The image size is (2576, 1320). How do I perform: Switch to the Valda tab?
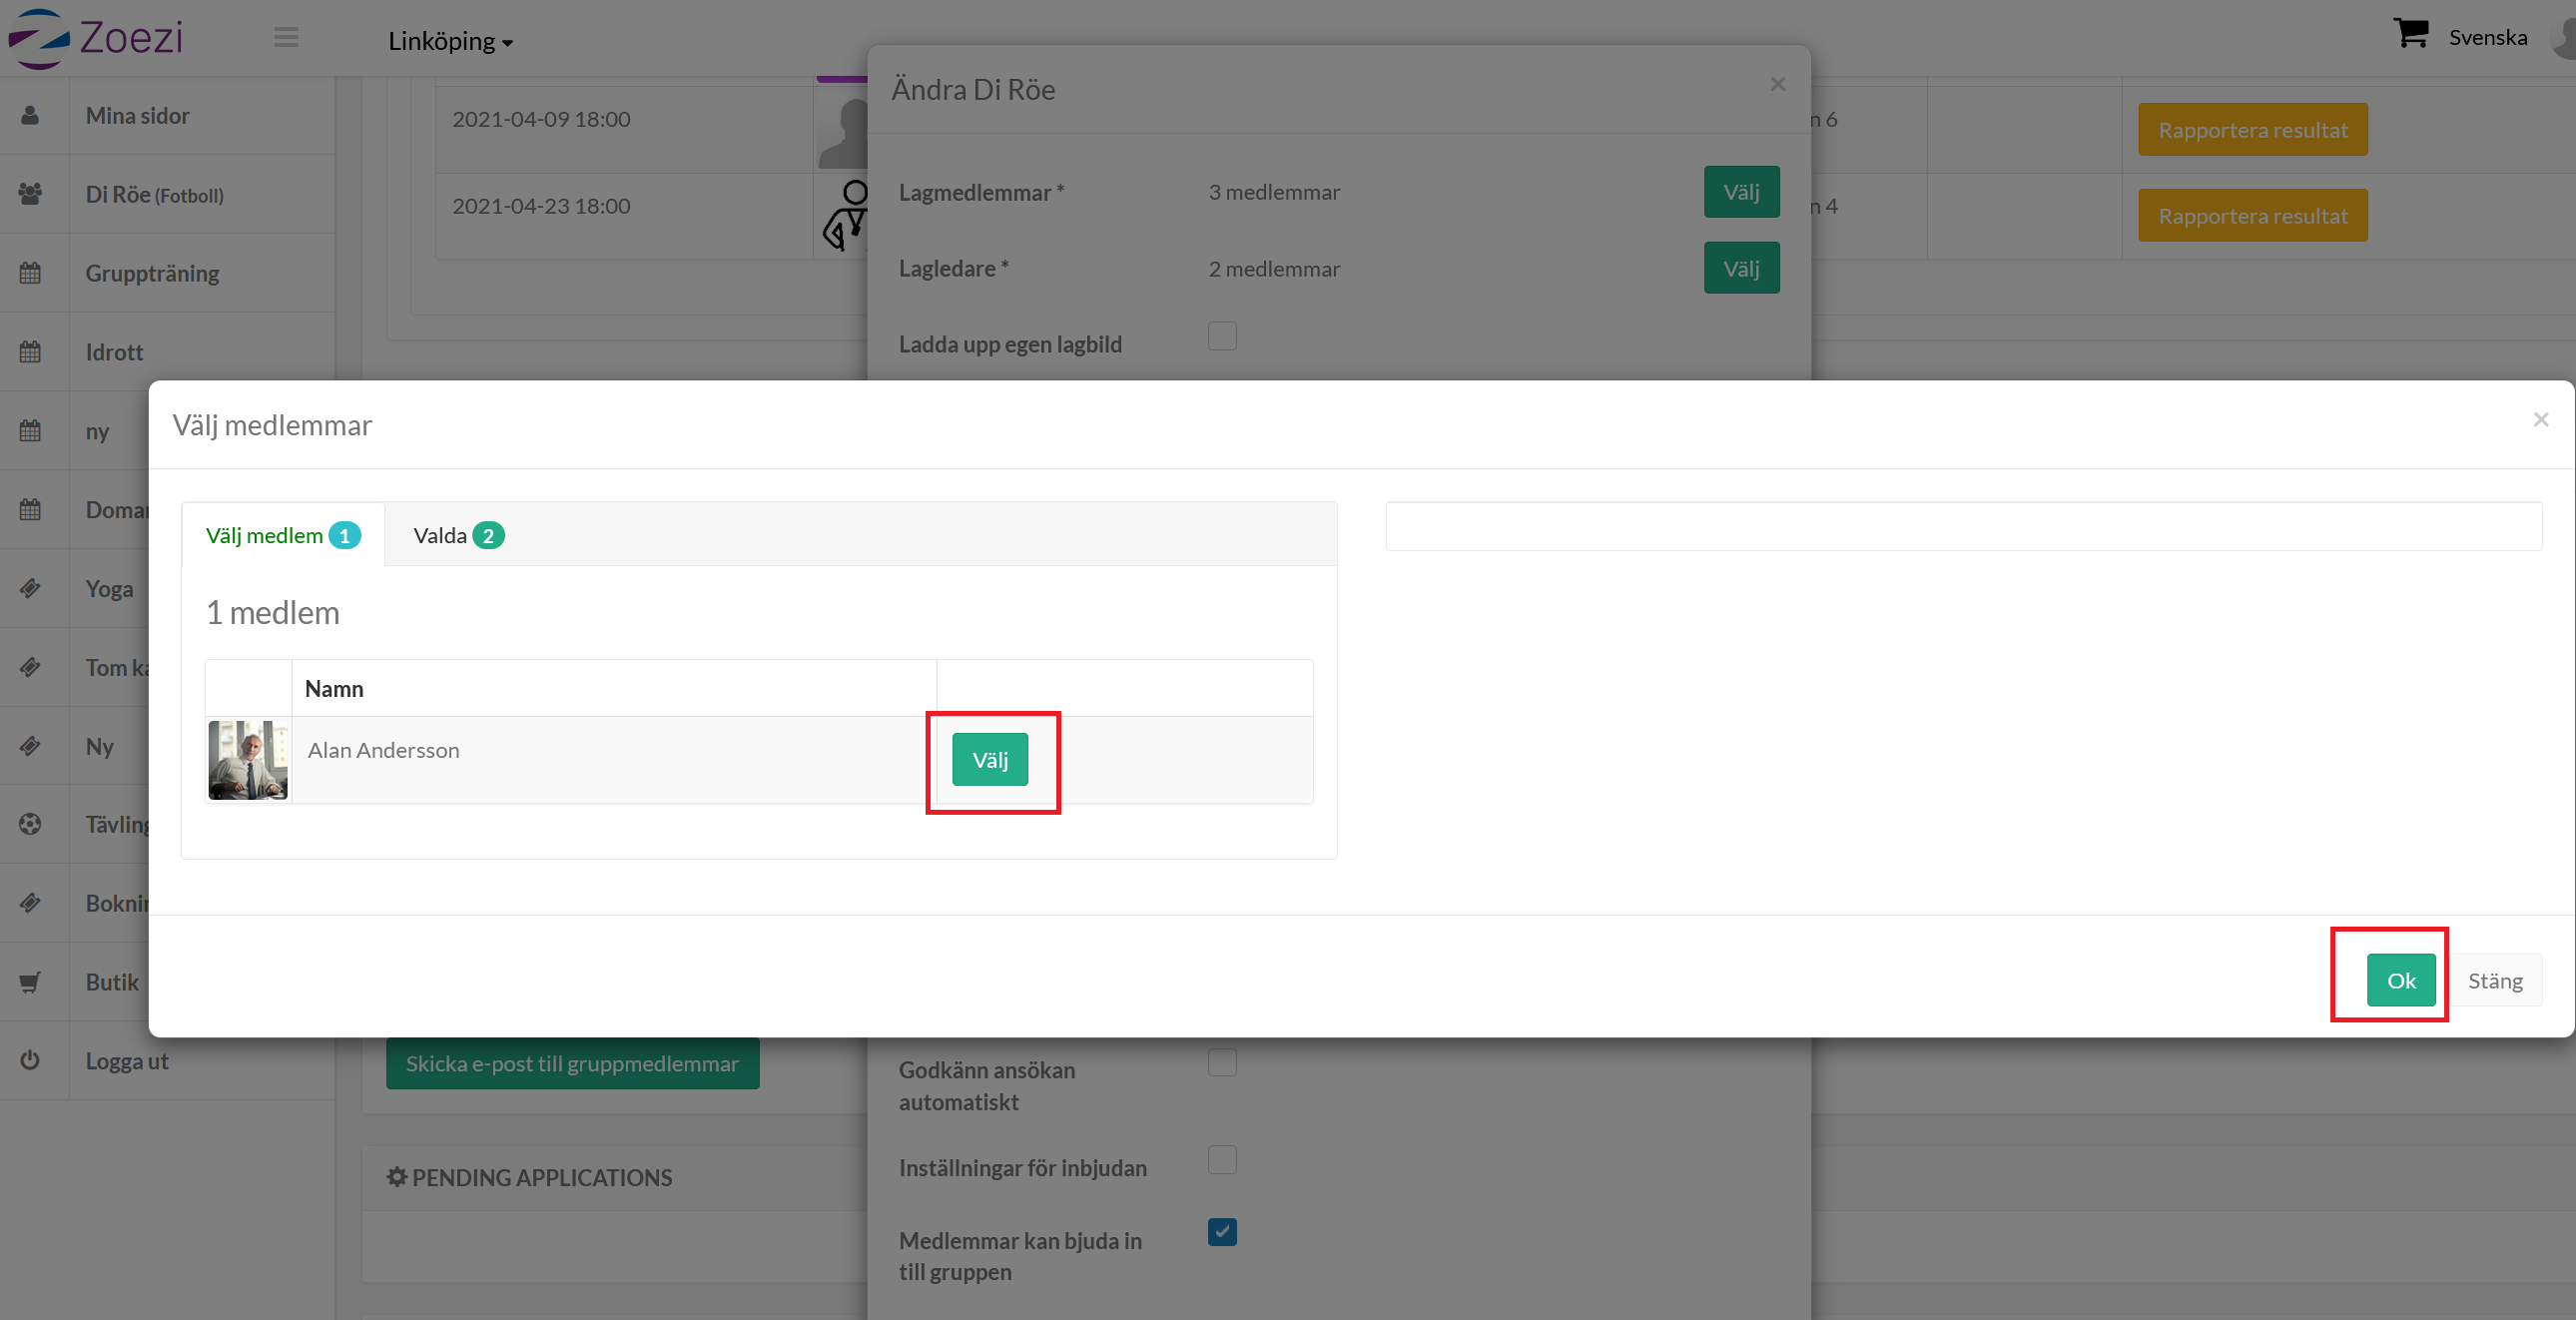(458, 536)
